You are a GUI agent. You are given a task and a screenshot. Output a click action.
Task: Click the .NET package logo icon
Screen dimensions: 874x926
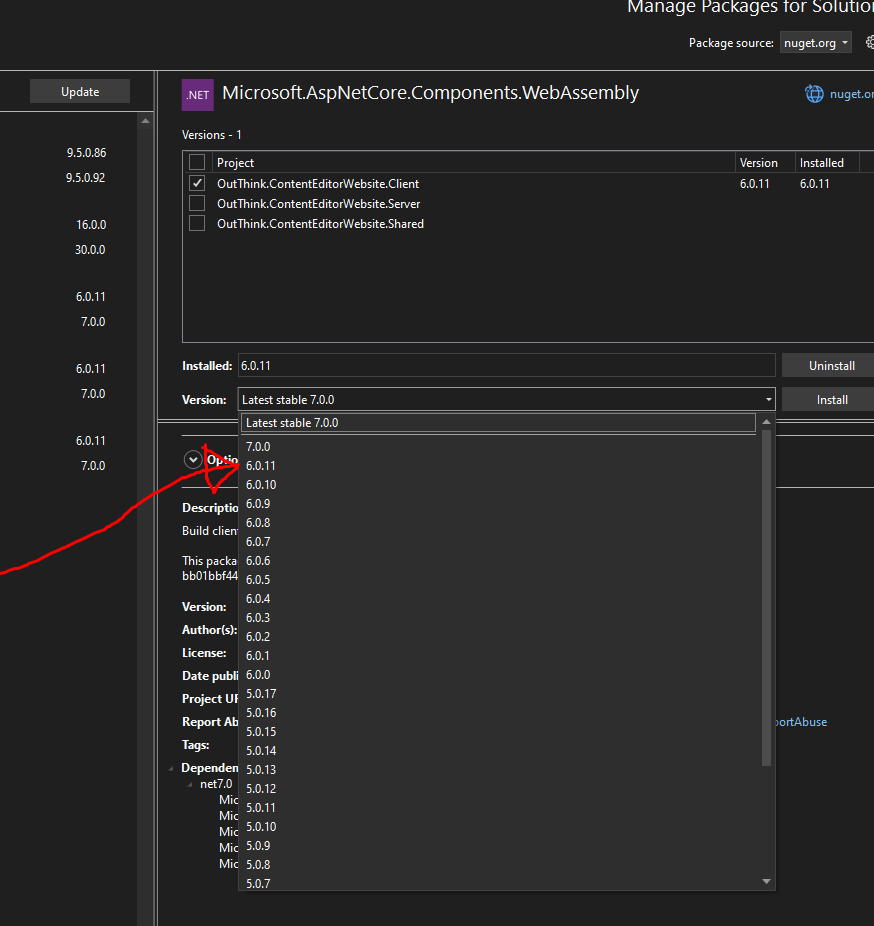click(x=197, y=93)
